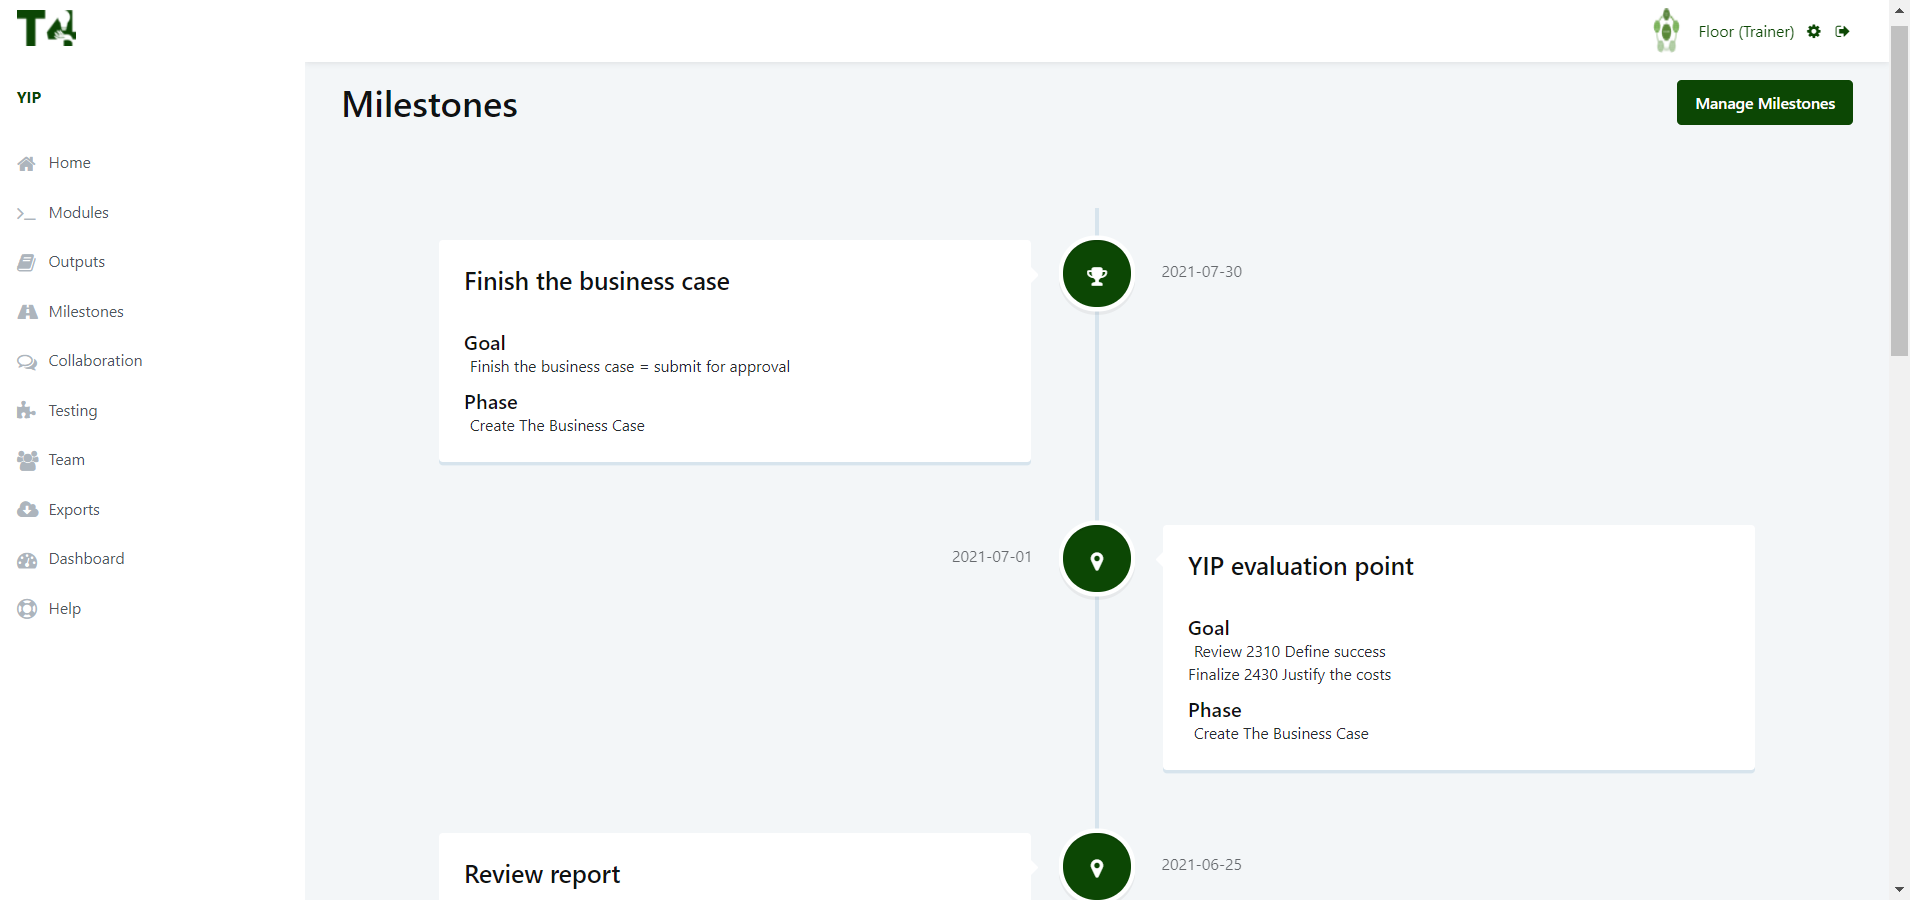Select the Modules terminal icon in sidebar
This screenshot has width=1910, height=900.
[x=27, y=212]
